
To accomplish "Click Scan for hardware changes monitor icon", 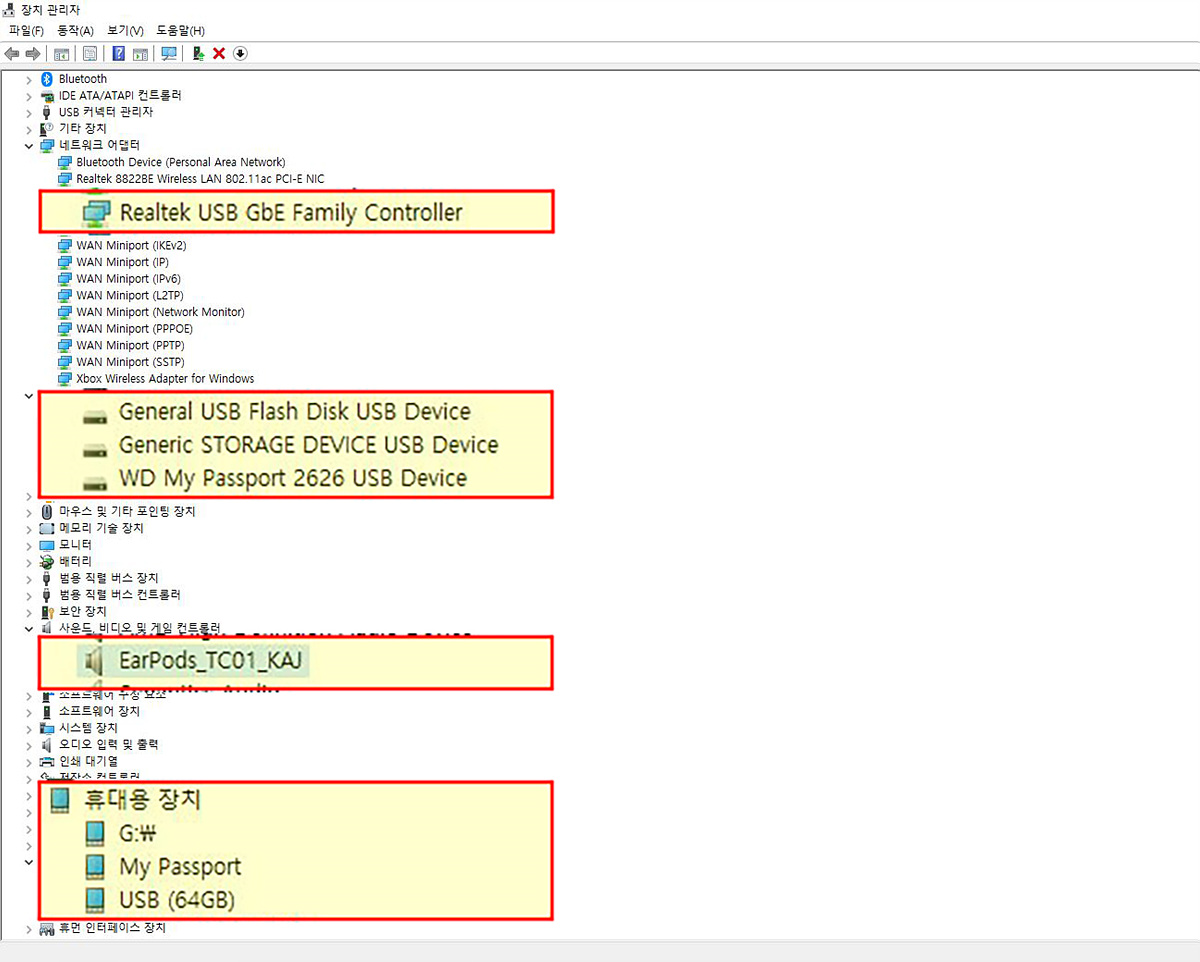I will (169, 53).
